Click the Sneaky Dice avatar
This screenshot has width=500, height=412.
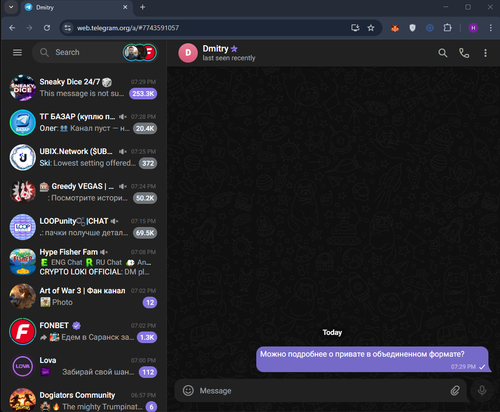23,88
